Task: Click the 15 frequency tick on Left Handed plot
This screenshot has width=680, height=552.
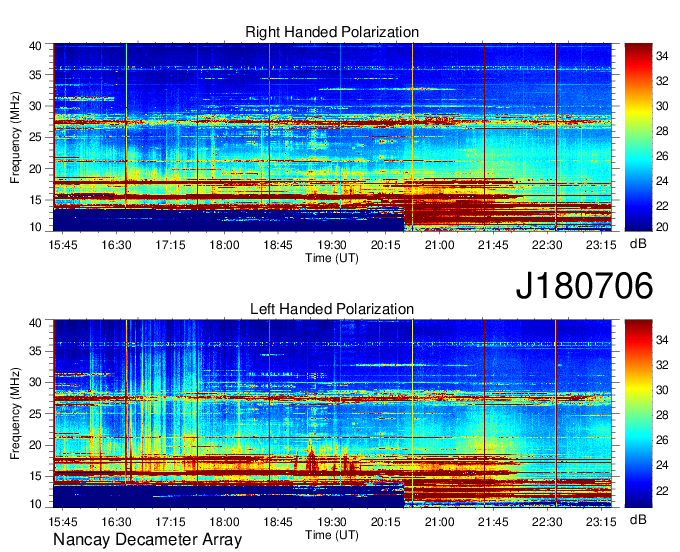Action: pos(35,476)
